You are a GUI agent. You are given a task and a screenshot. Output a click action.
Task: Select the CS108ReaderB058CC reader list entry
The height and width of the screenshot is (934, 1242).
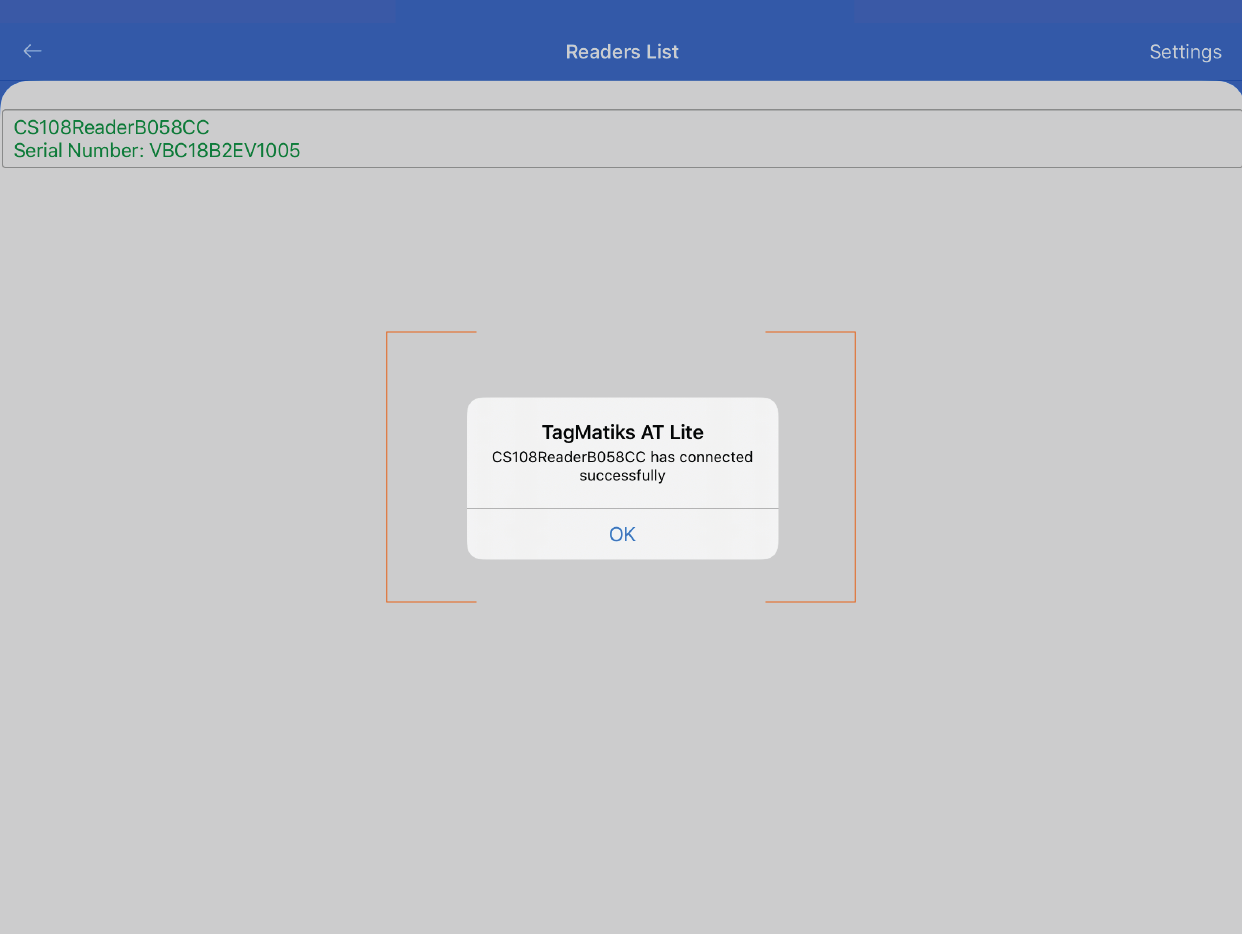click(111, 127)
